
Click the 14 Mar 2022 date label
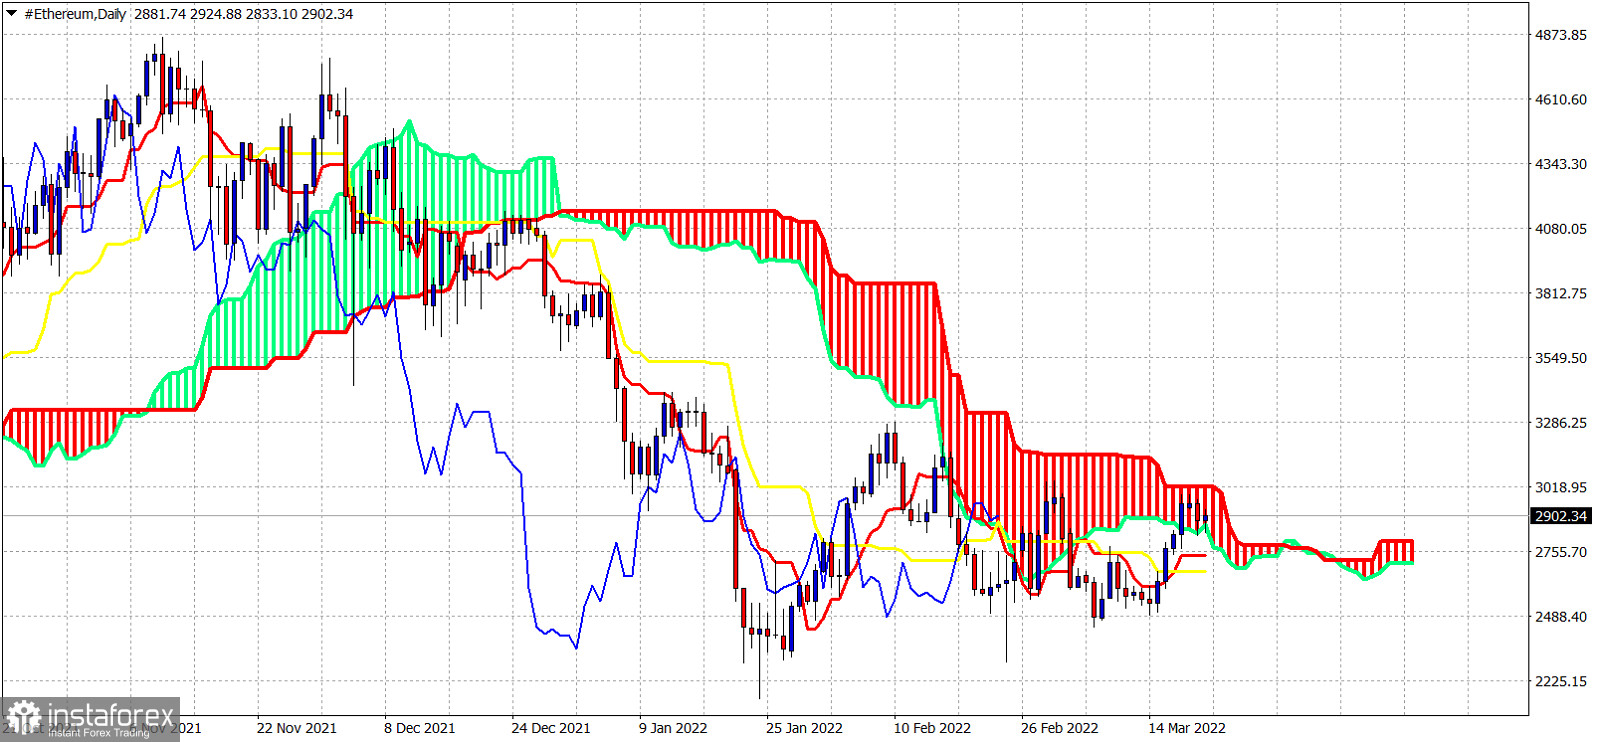1187,728
